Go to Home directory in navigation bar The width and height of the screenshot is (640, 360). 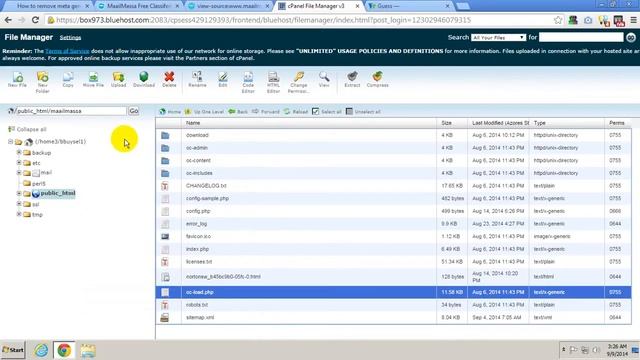pyautogui.click(x=170, y=111)
